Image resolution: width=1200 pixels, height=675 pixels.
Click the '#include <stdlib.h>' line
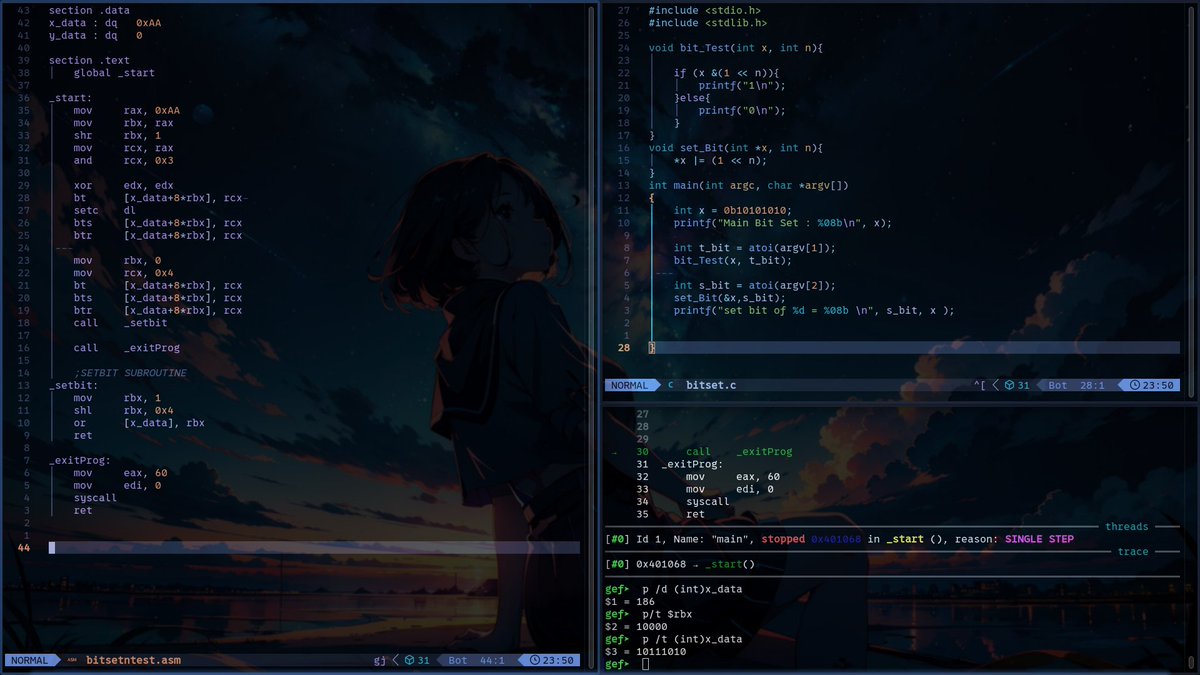pyautogui.click(x=708, y=23)
